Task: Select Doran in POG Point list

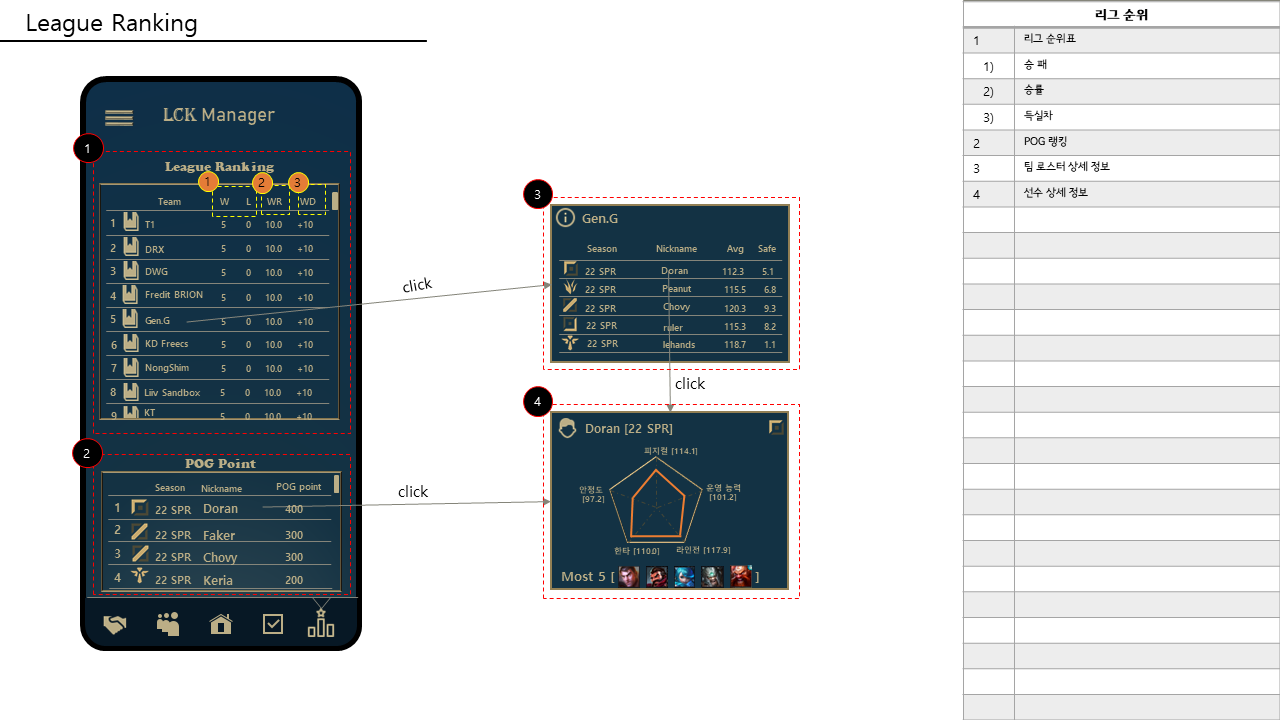Action: (220, 509)
